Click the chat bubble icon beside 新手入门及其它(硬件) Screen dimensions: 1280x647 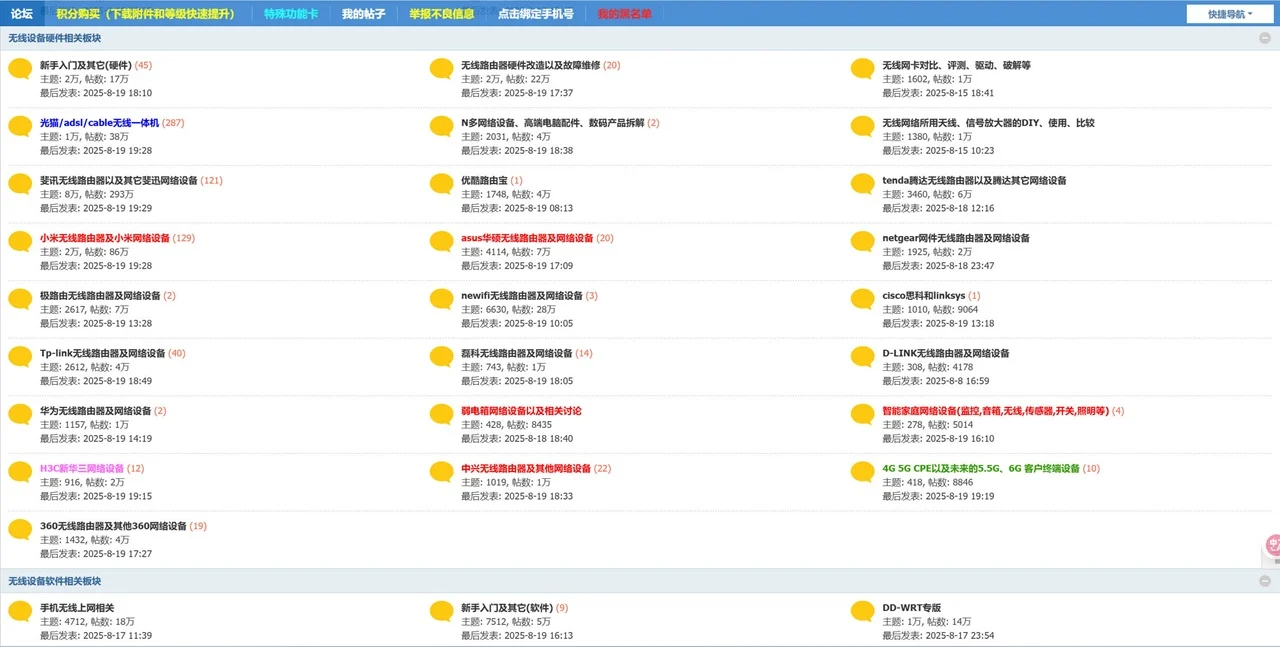click(x=21, y=69)
